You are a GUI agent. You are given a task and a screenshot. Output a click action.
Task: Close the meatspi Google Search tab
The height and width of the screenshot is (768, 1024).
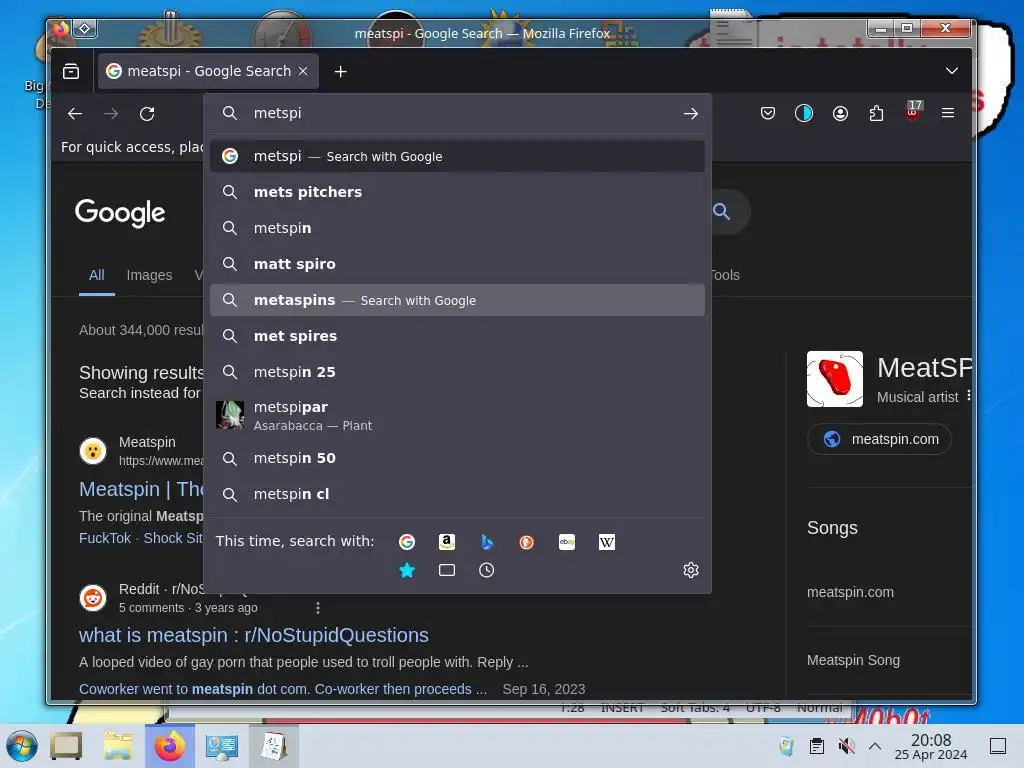(x=303, y=71)
